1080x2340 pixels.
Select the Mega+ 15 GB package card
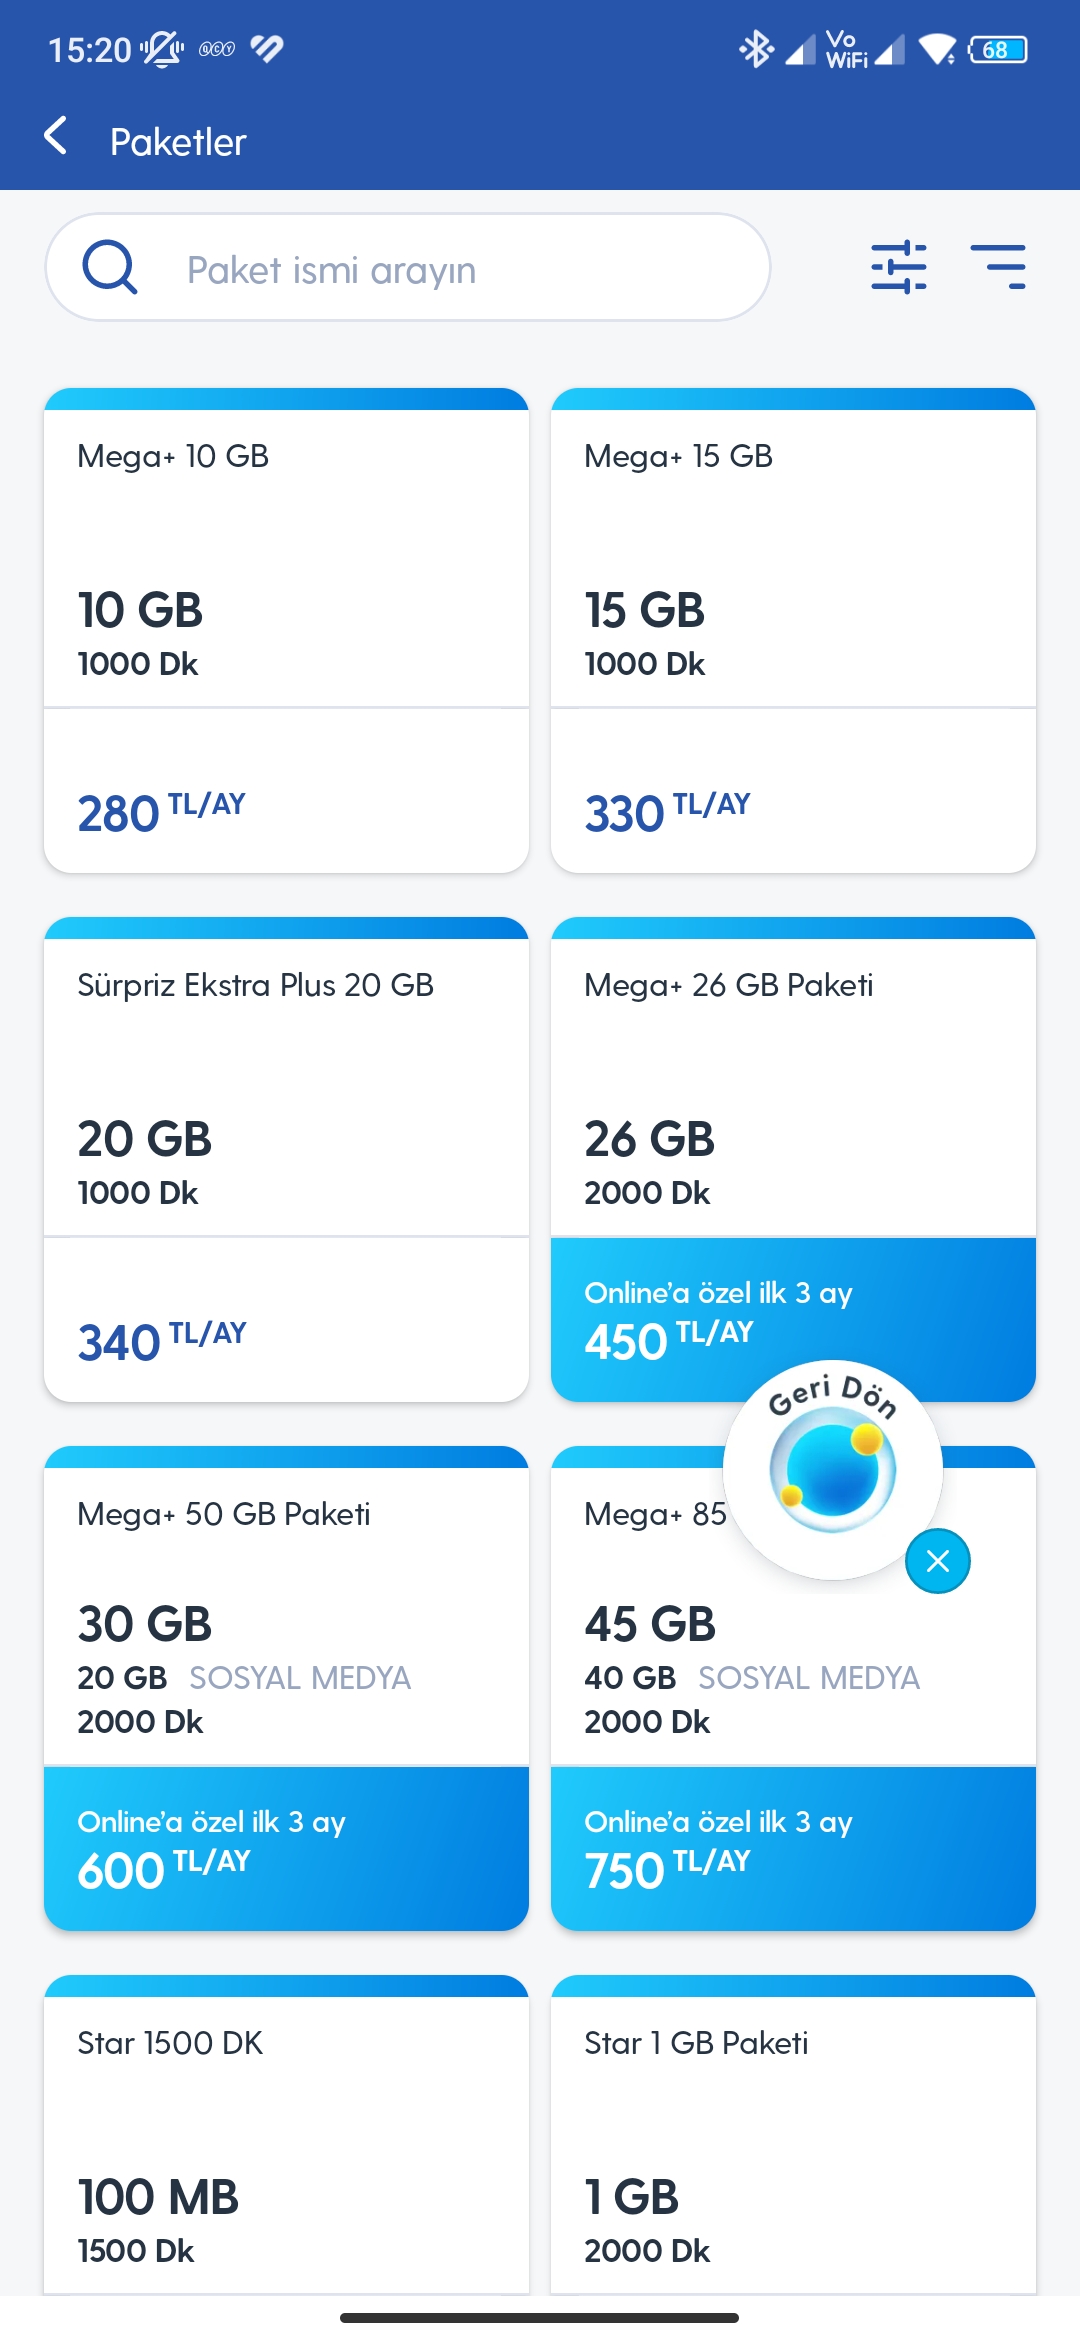[793, 630]
